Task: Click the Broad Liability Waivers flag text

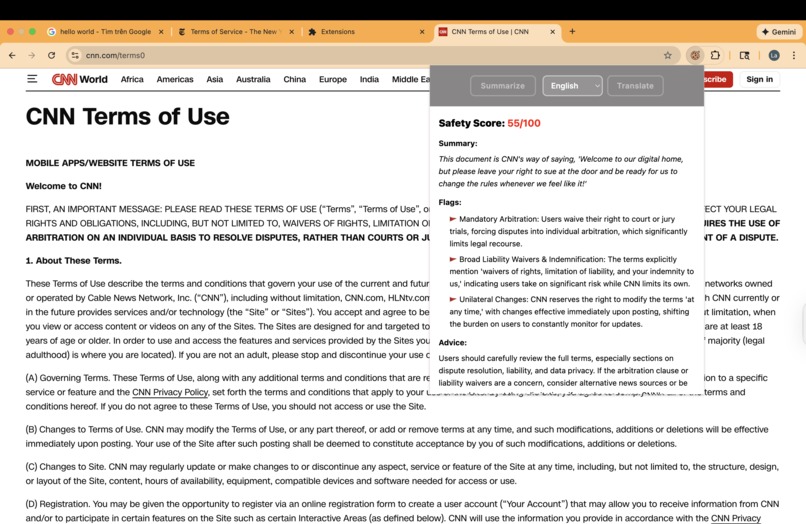Action: click(572, 271)
